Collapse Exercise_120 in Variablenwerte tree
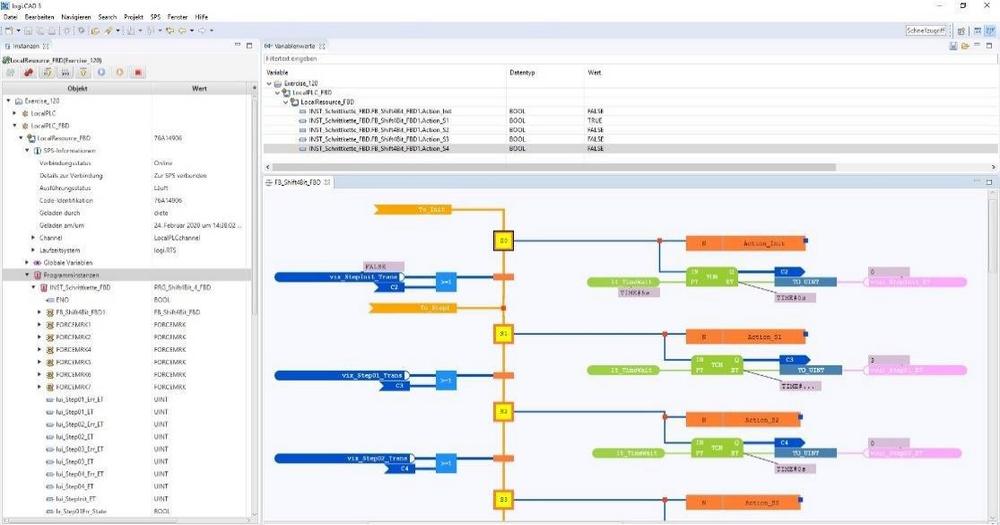 click(269, 84)
